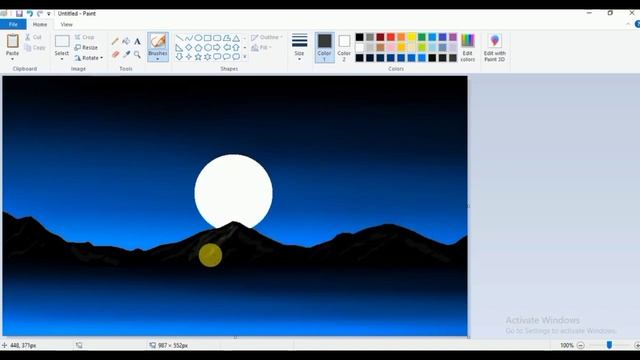
Task: Select the Color picker eyedropper tool
Action: click(x=126, y=54)
